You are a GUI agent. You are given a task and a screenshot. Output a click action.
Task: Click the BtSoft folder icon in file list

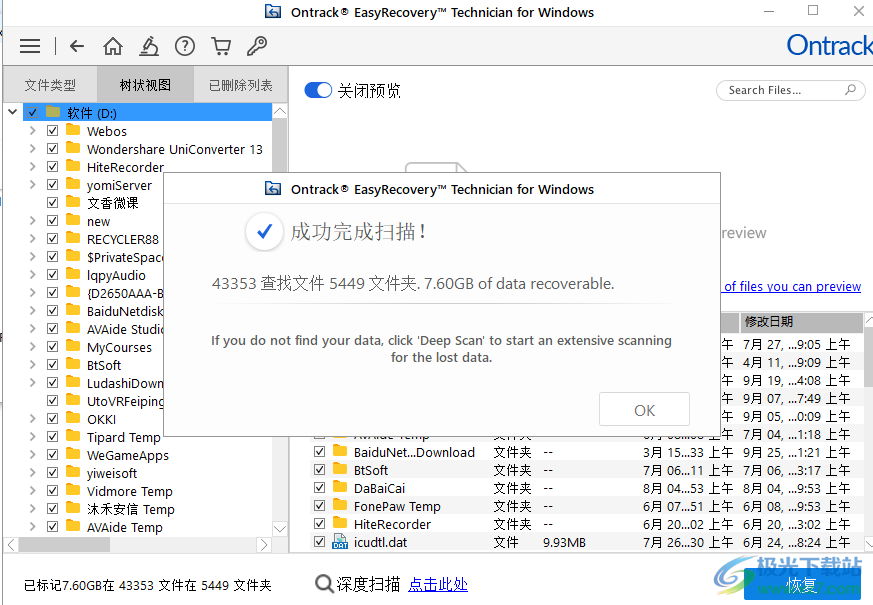click(x=340, y=469)
